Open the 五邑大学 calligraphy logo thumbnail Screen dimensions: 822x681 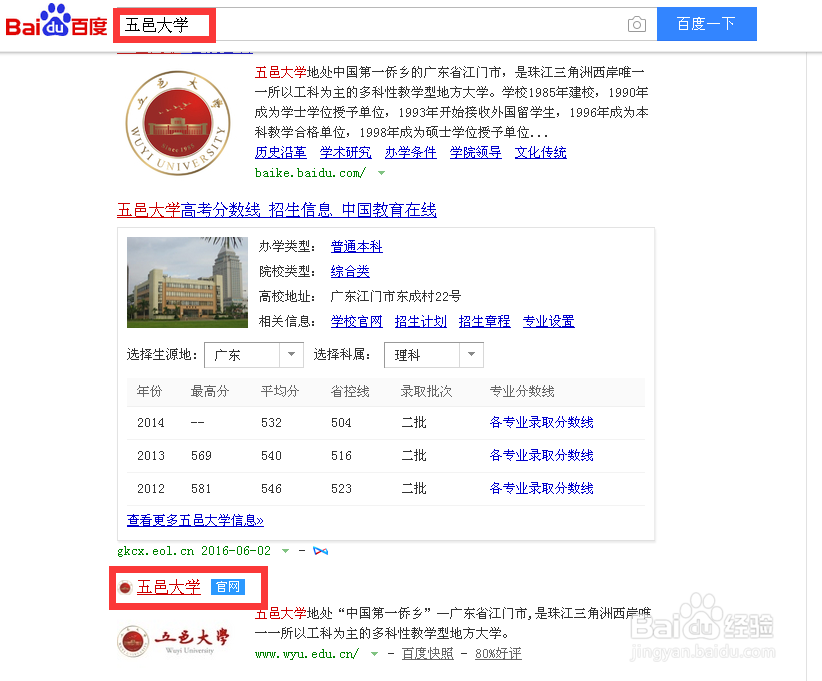(x=173, y=641)
